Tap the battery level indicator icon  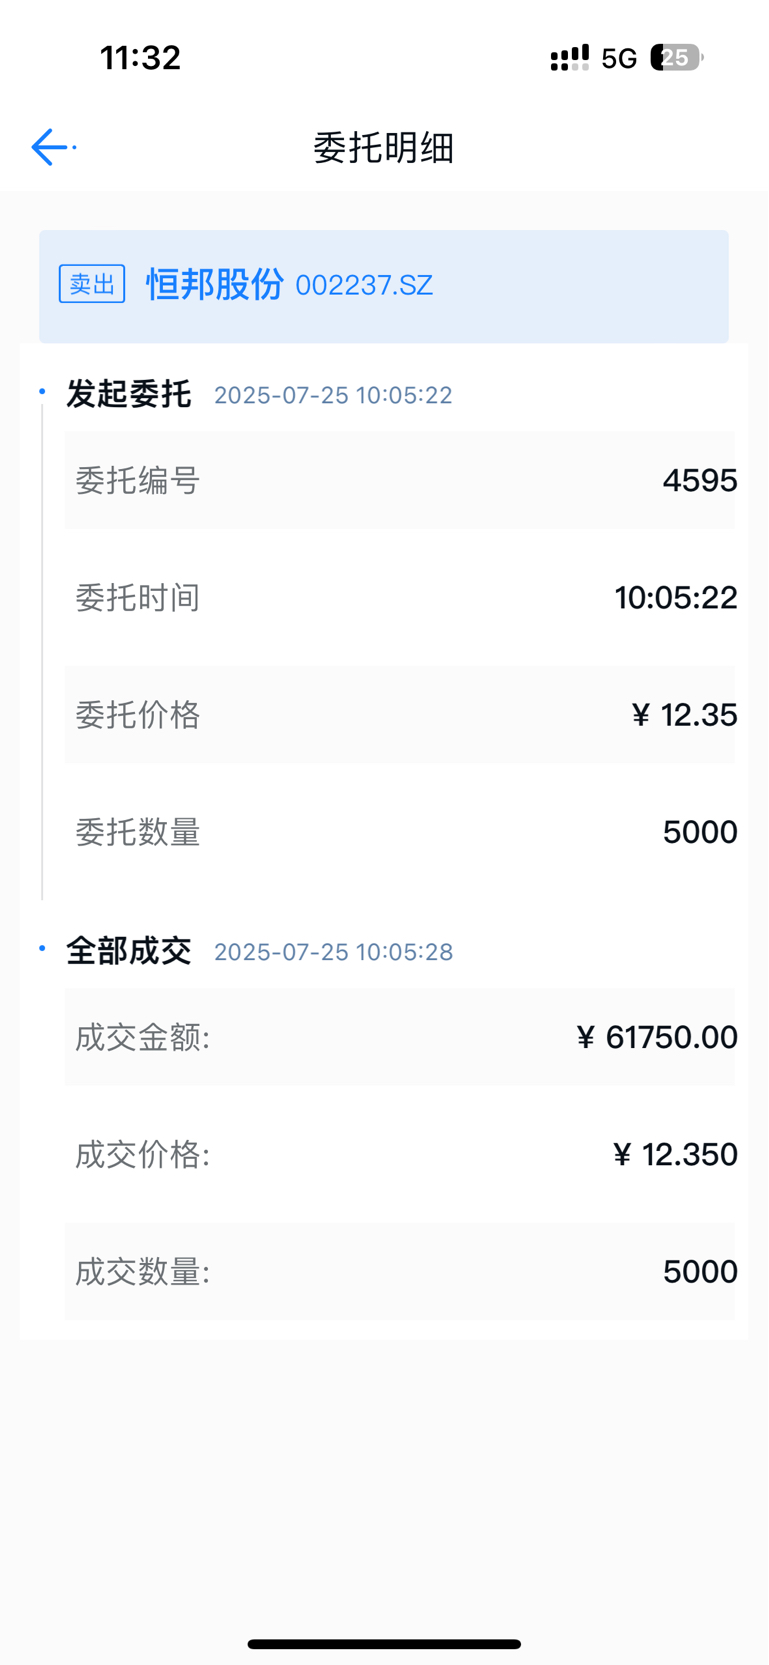click(677, 58)
